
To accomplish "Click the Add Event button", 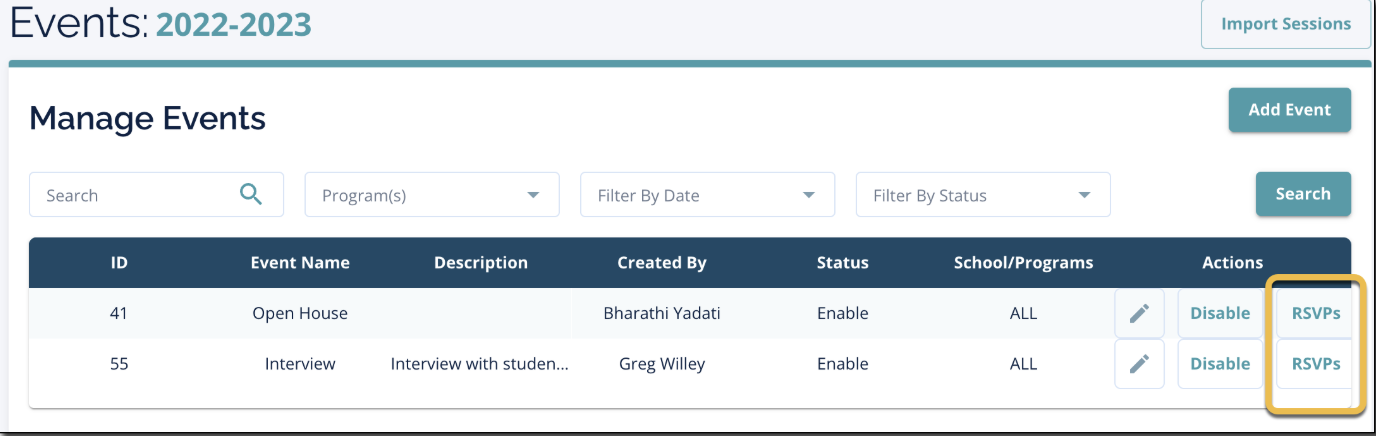I will [x=1289, y=110].
